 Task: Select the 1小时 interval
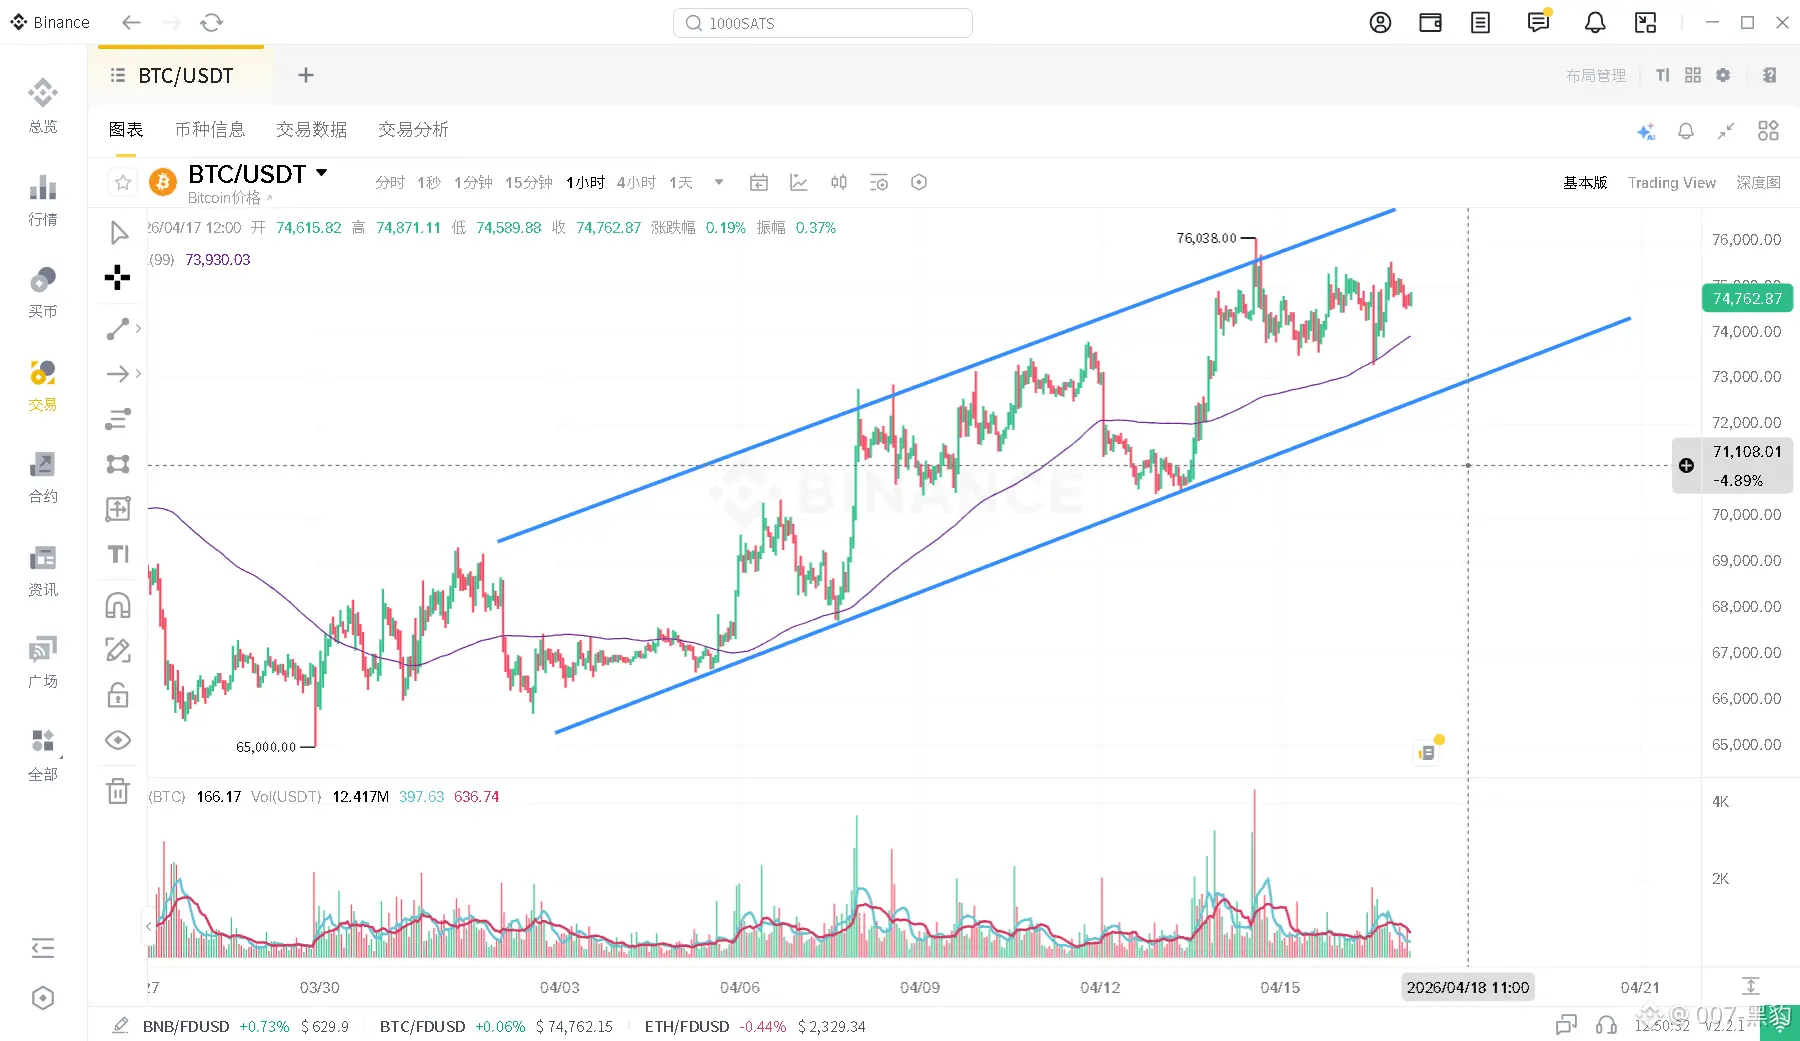585,182
